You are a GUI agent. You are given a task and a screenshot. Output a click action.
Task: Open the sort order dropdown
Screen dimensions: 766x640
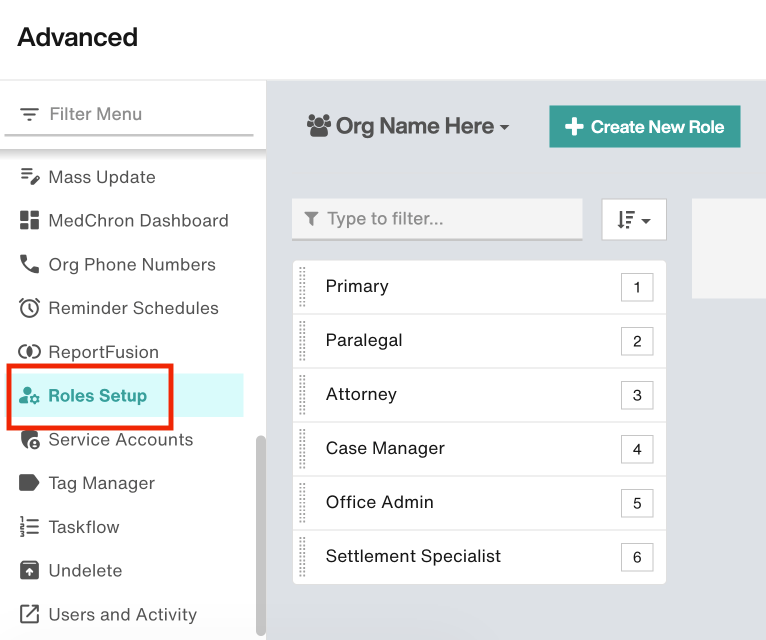point(634,219)
